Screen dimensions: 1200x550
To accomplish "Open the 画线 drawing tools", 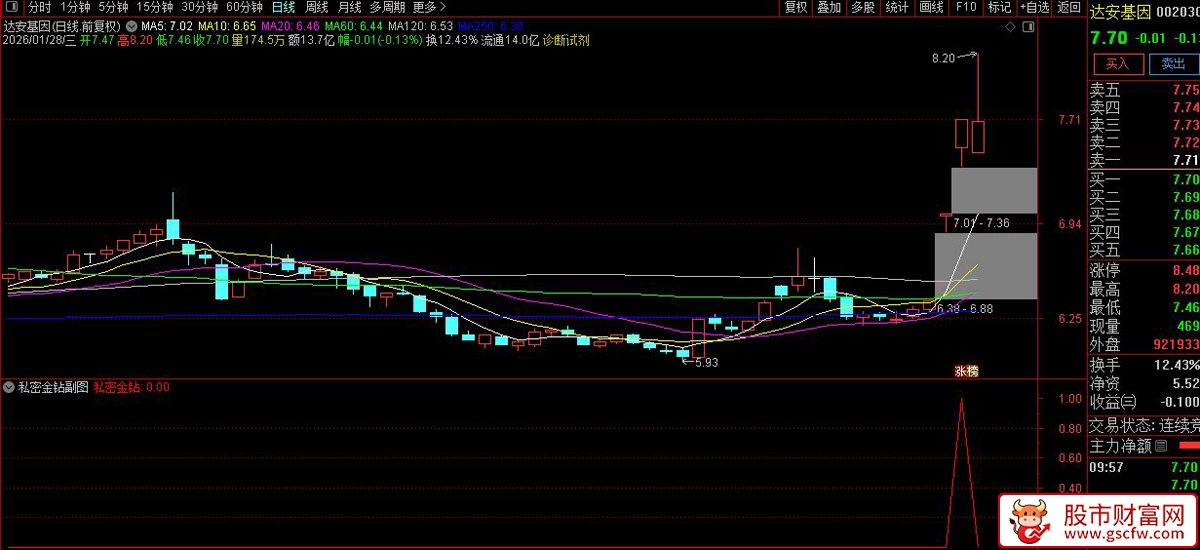I will pyautogui.click(x=931, y=7).
